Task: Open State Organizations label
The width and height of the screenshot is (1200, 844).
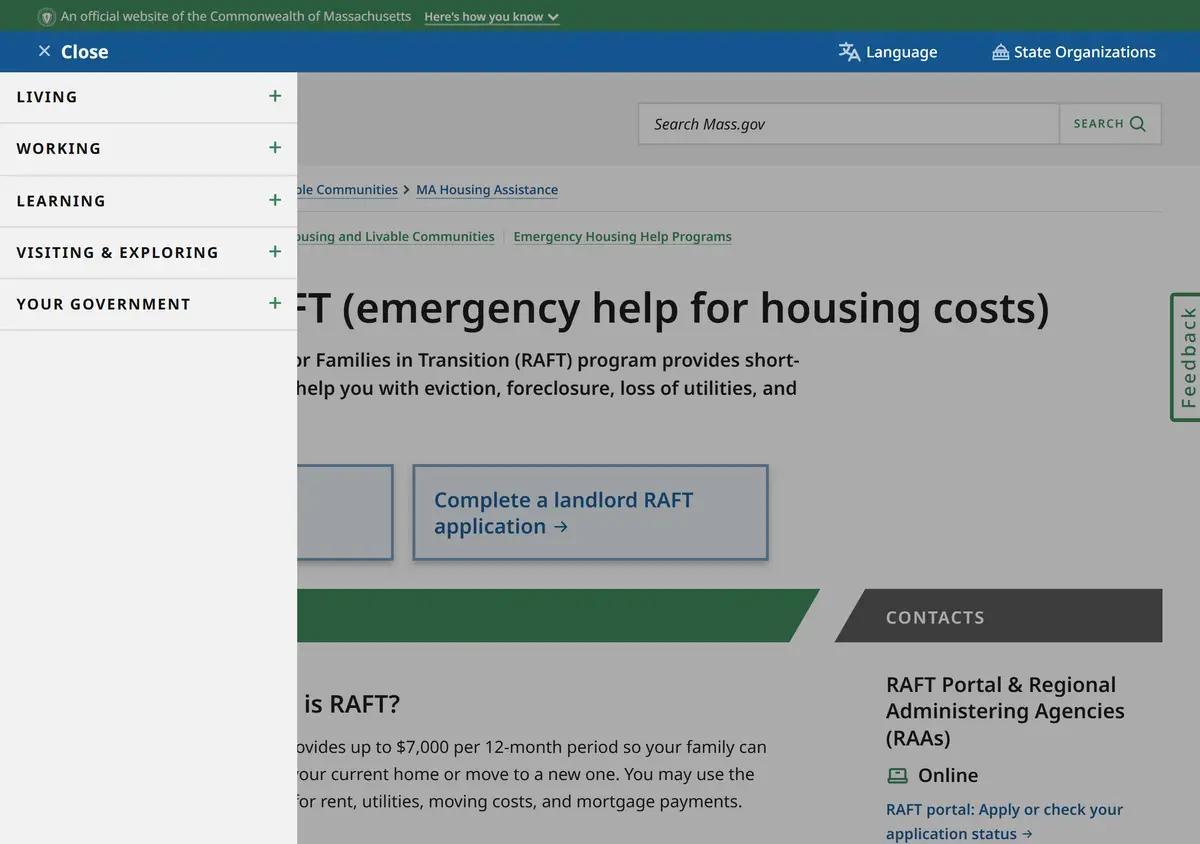Action: 1085,52
